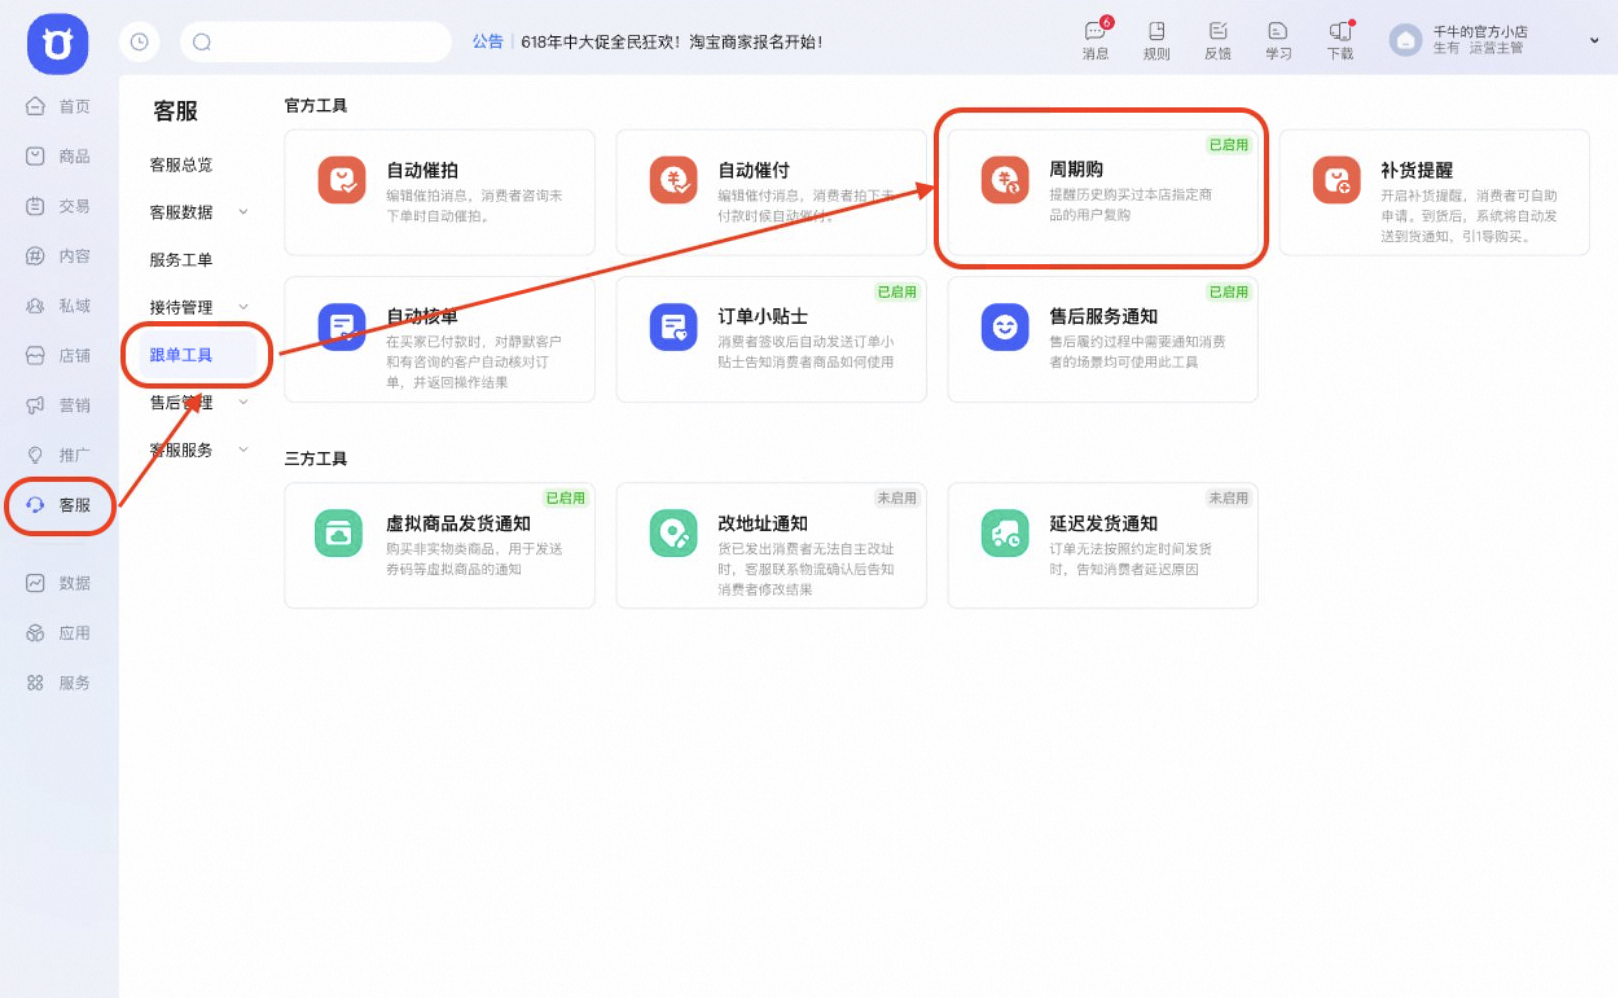Click the 官方工具 section heading
This screenshot has width=1618, height=998.
(316, 106)
